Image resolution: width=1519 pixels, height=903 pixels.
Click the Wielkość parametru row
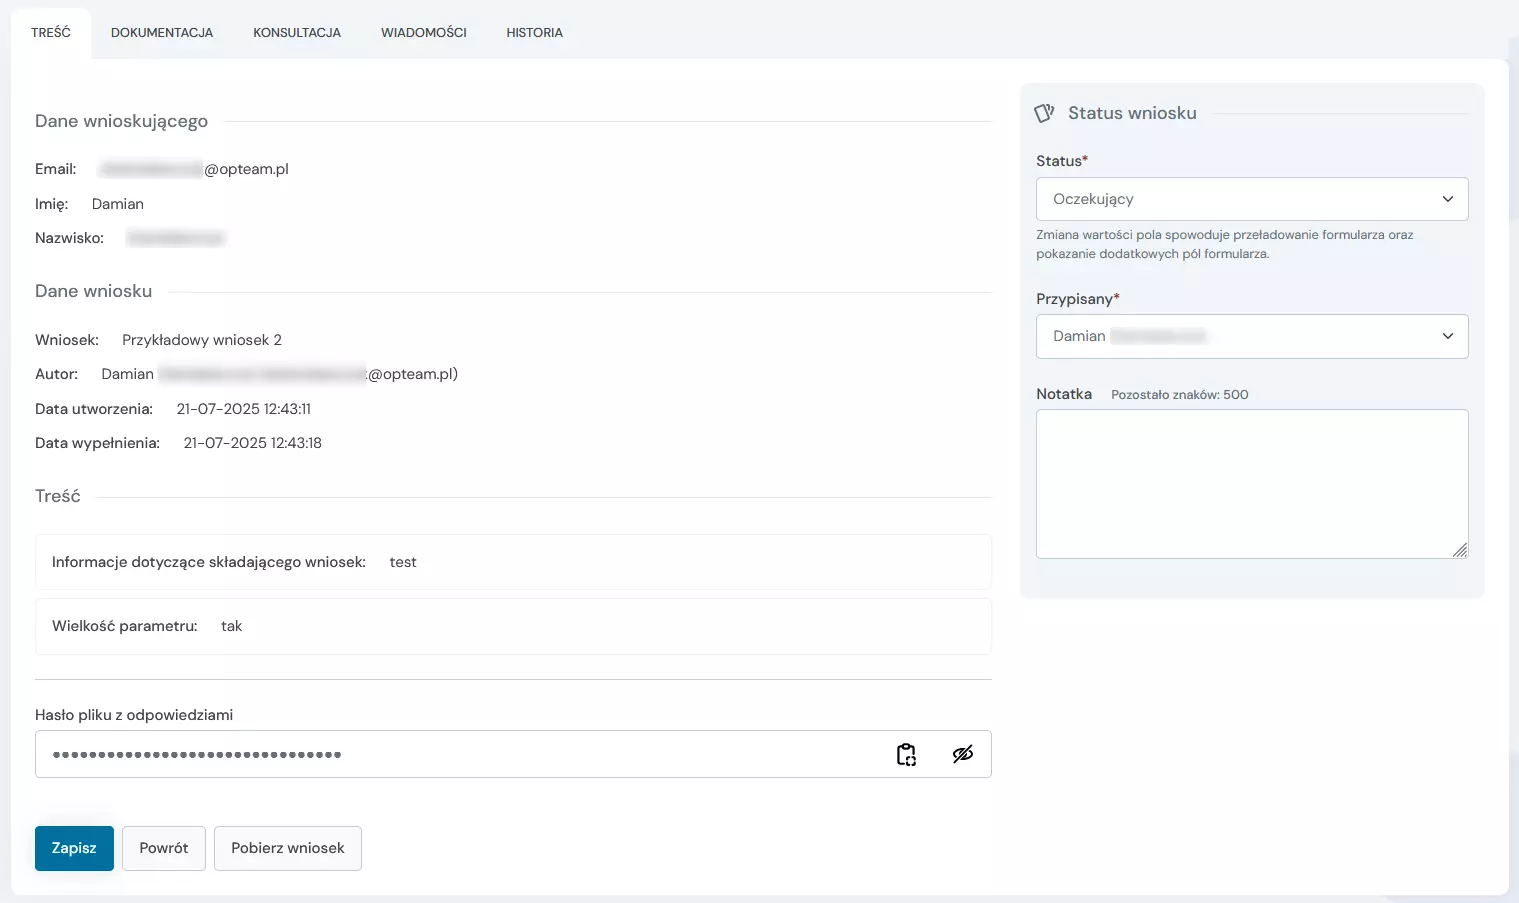pyautogui.click(x=513, y=626)
